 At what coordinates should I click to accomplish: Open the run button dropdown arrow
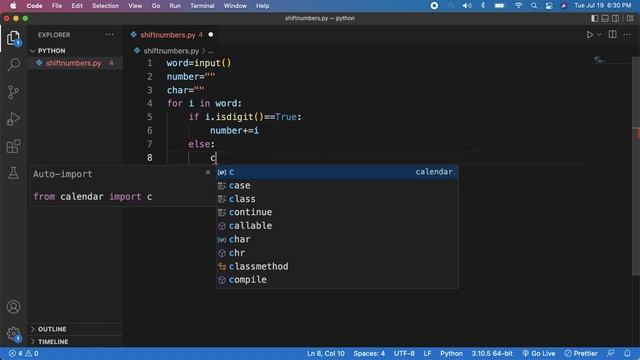pos(599,35)
